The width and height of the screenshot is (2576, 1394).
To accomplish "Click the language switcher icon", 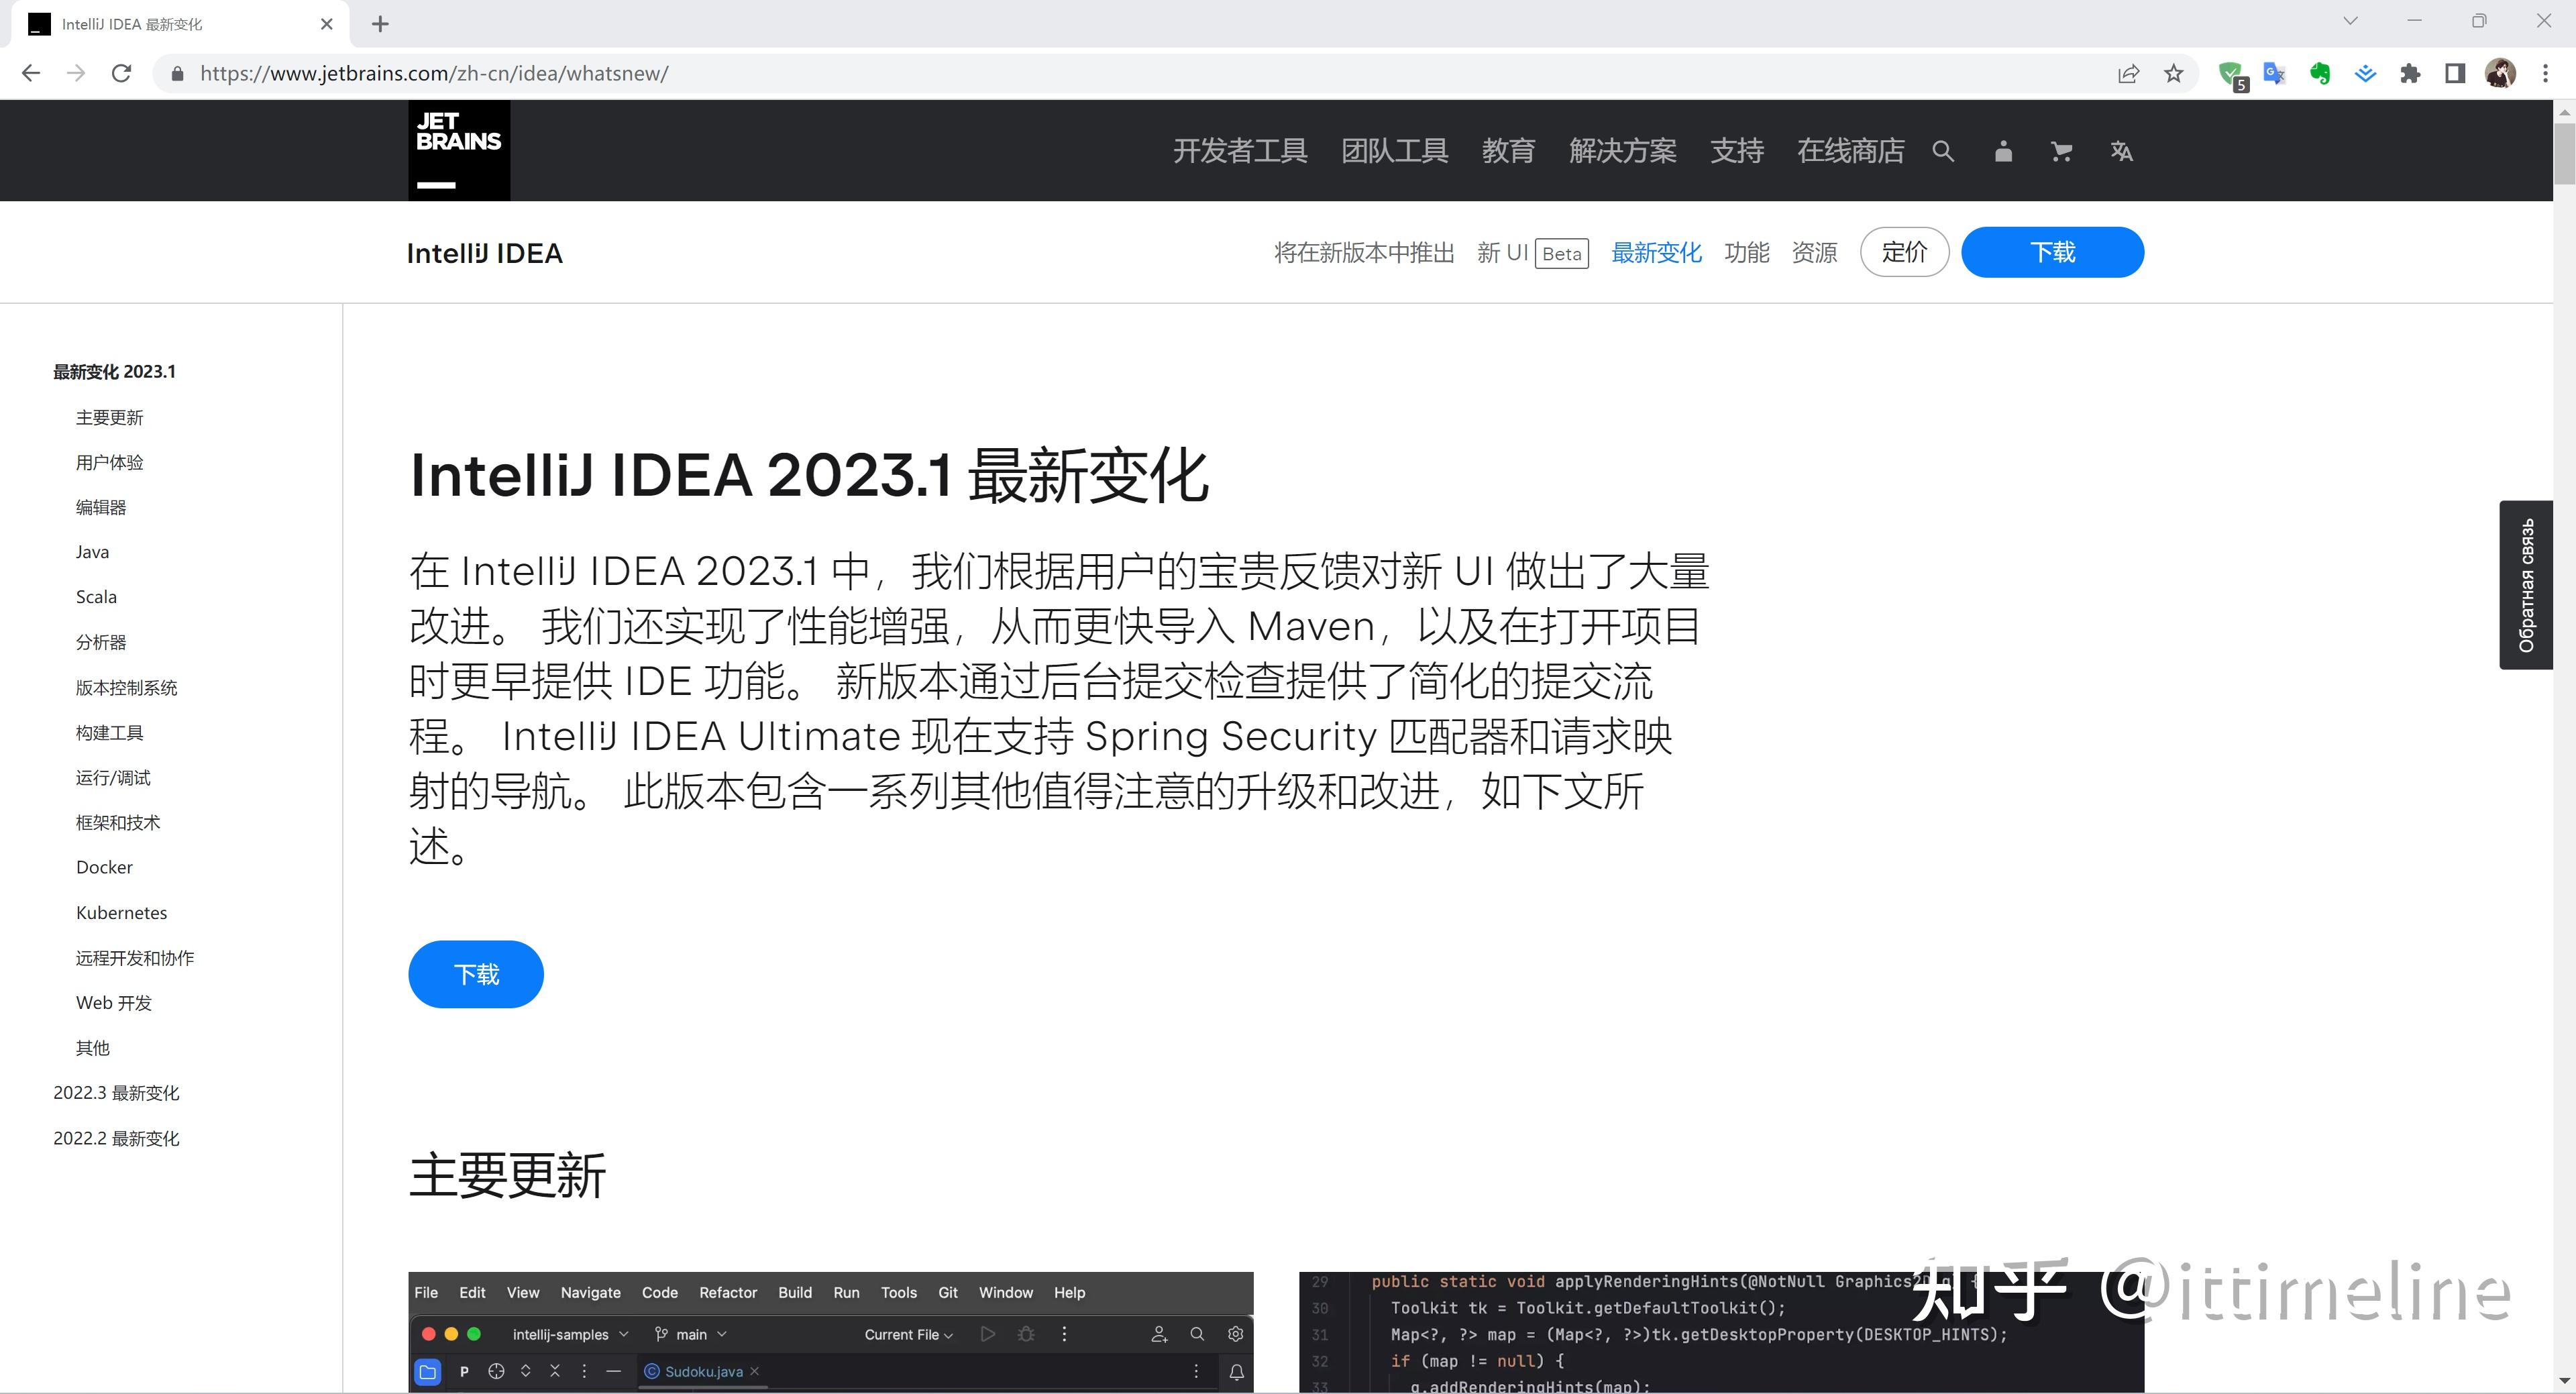I will tap(2123, 150).
